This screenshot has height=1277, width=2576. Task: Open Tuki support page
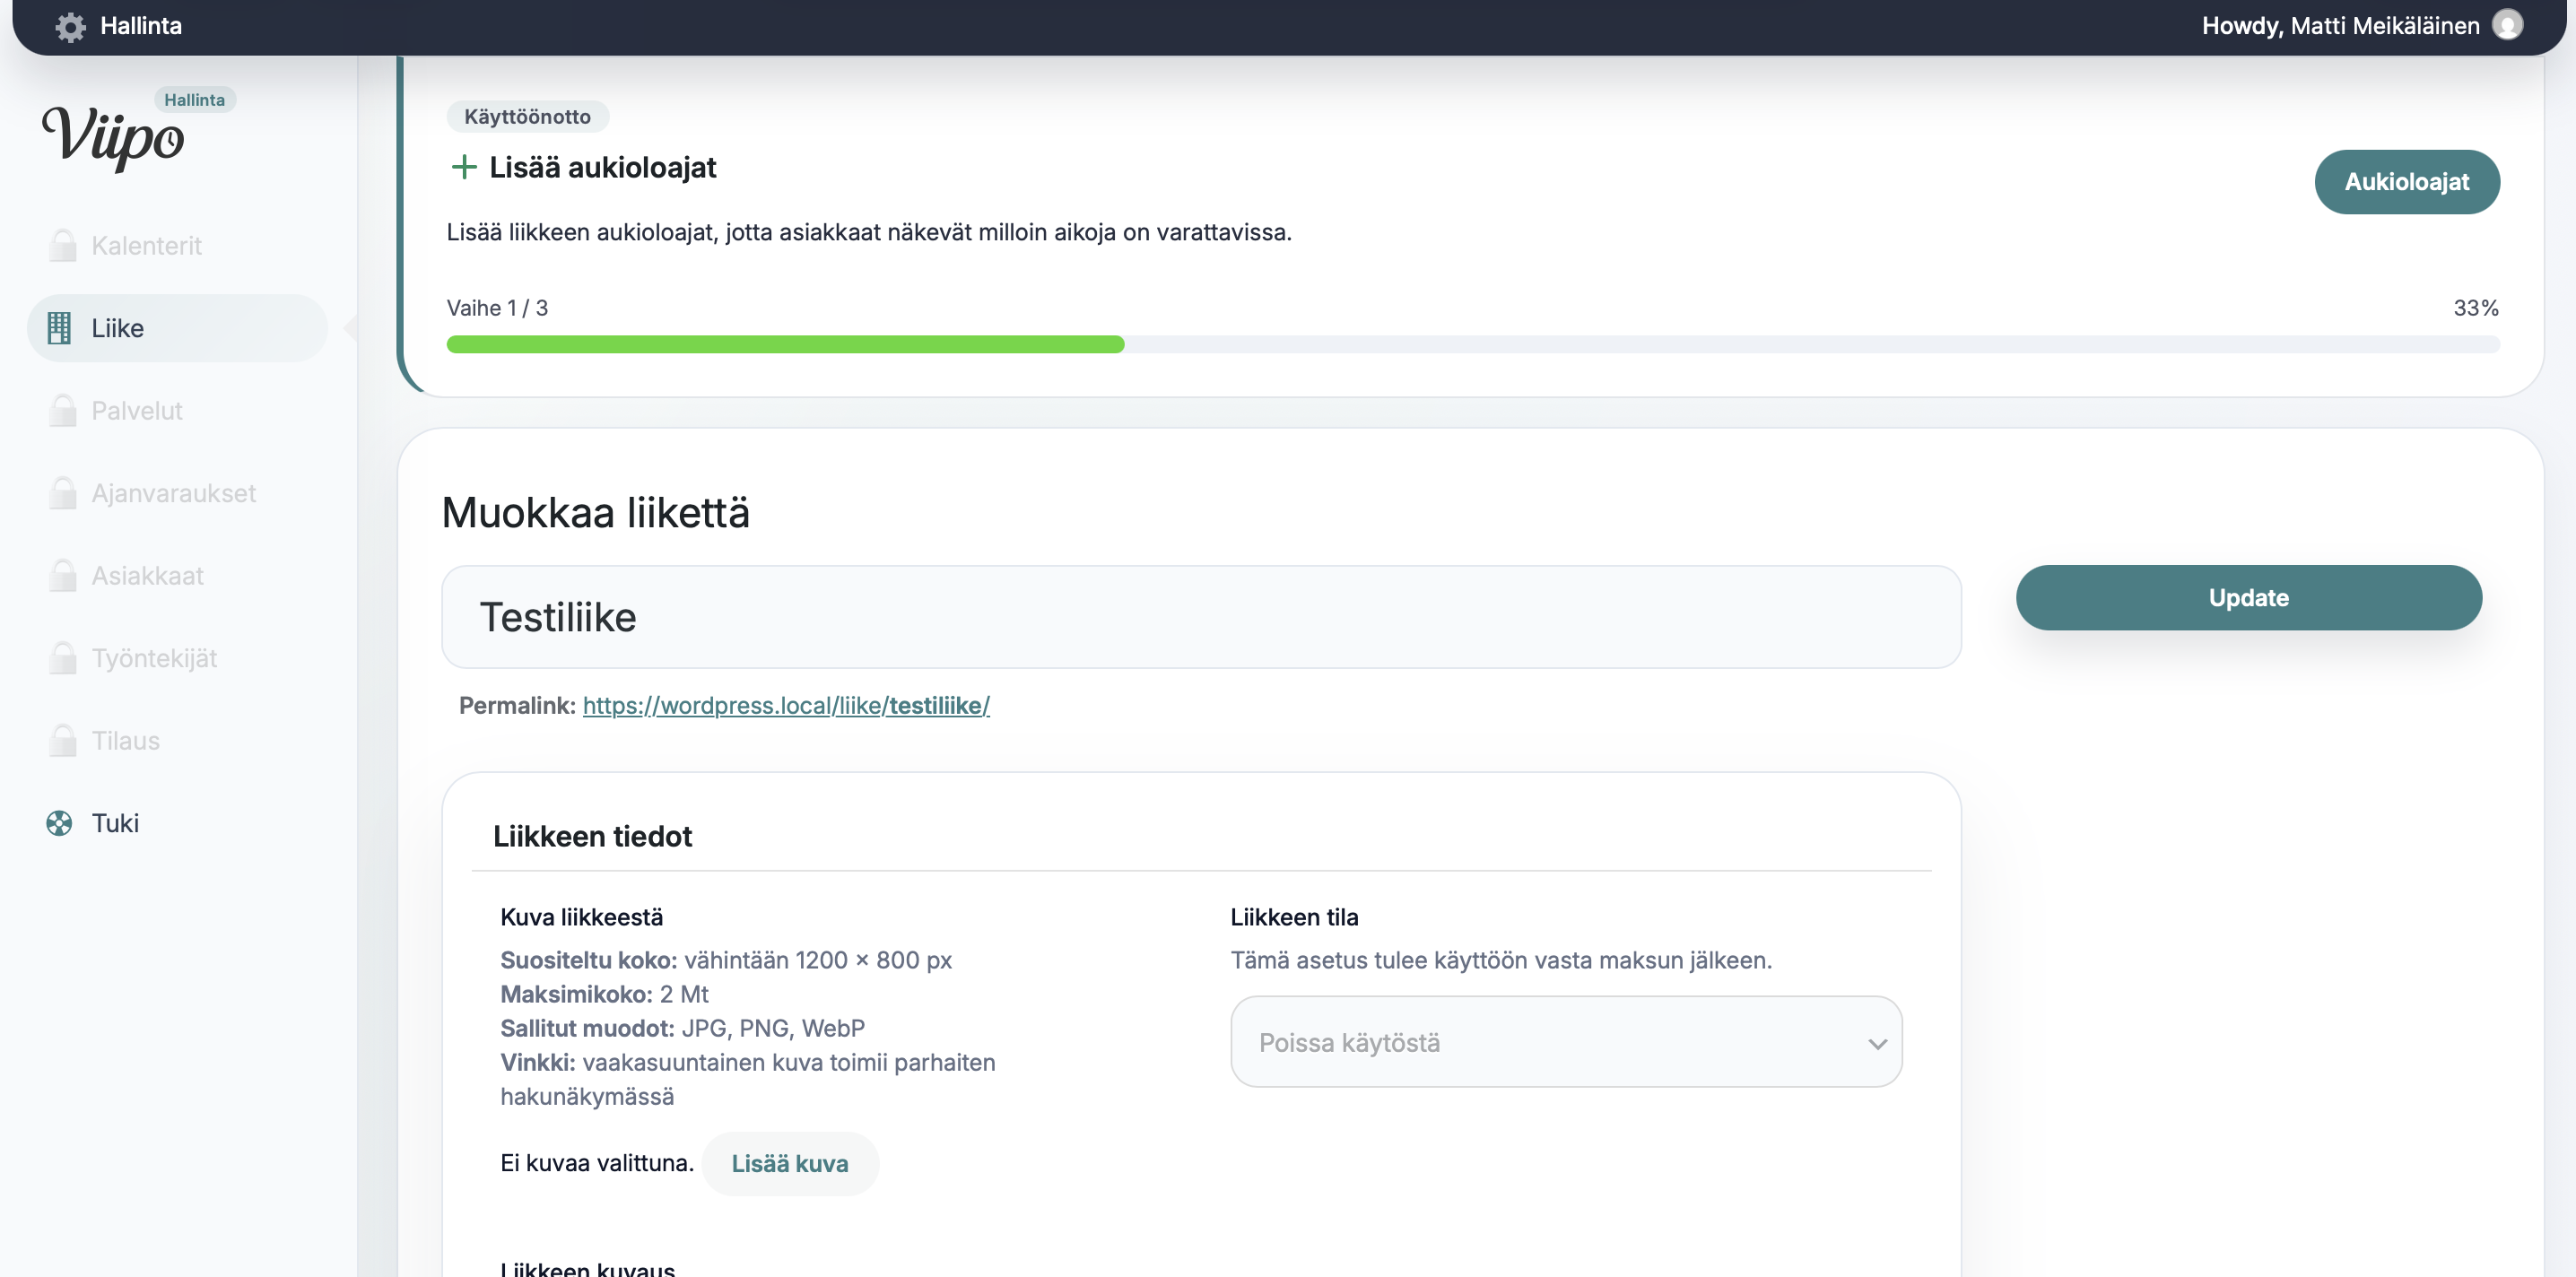[x=177, y=823]
